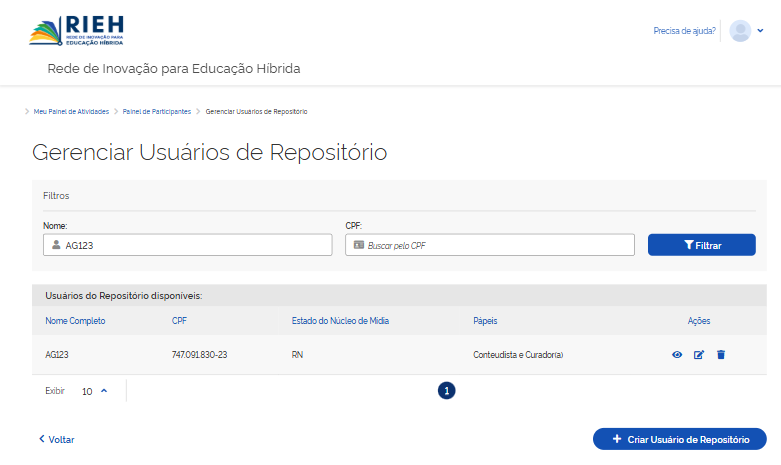This screenshot has height=465, width=781.
Task: Click the Papéis column header
Action: pyautogui.click(x=485, y=321)
